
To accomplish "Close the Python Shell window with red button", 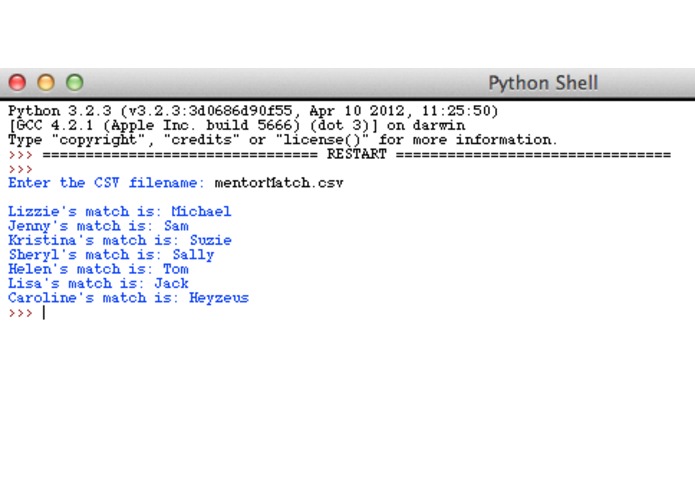I will click(18, 82).
